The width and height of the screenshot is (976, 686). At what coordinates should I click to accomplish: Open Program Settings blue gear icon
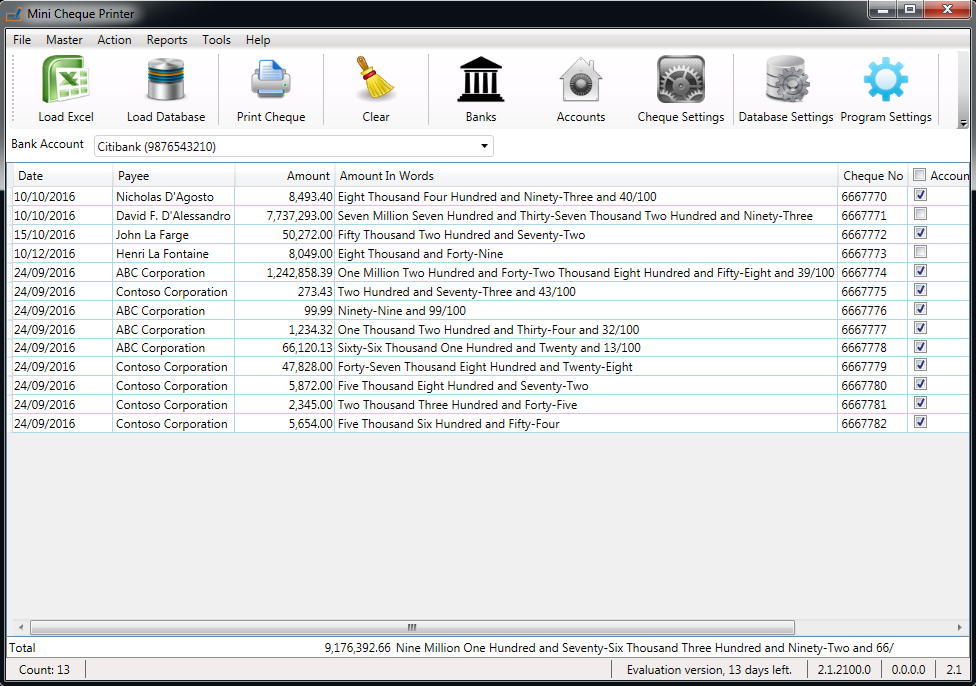pyautogui.click(x=886, y=79)
